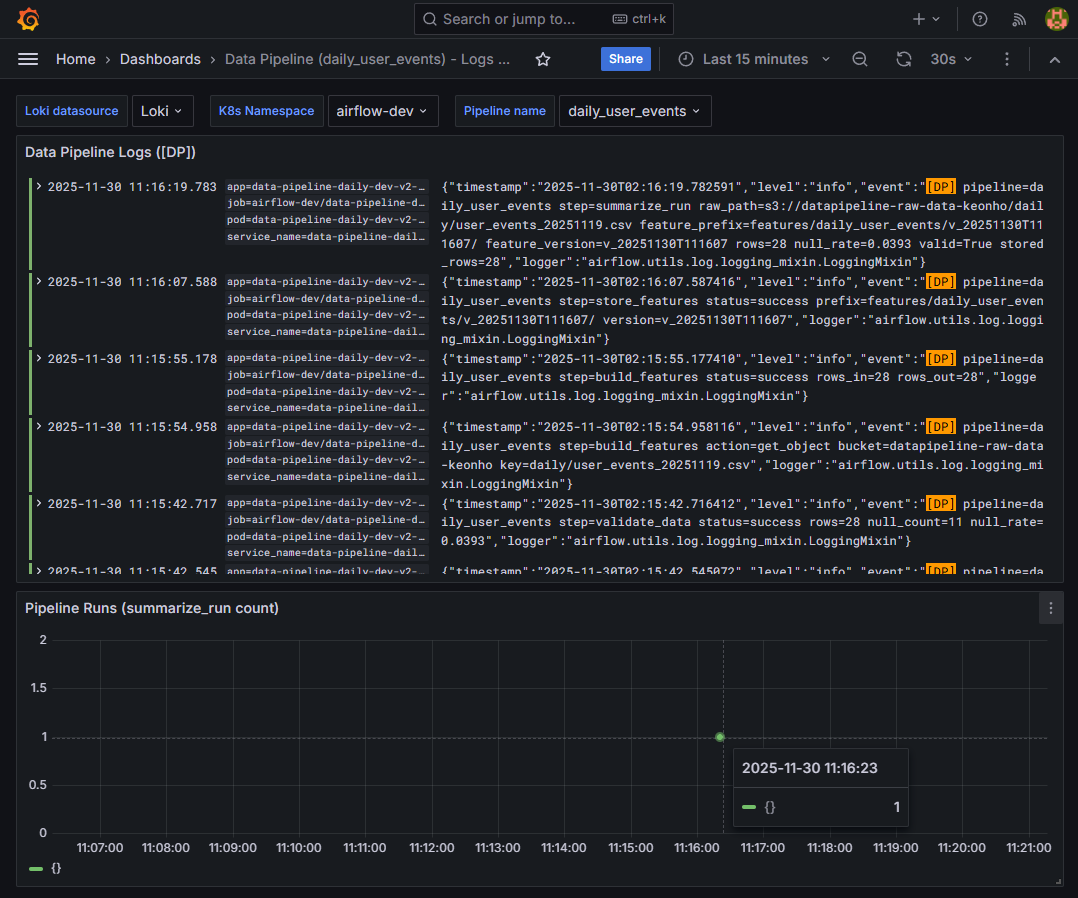Star the current dashboard
The width and height of the screenshot is (1078, 898).
542,59
